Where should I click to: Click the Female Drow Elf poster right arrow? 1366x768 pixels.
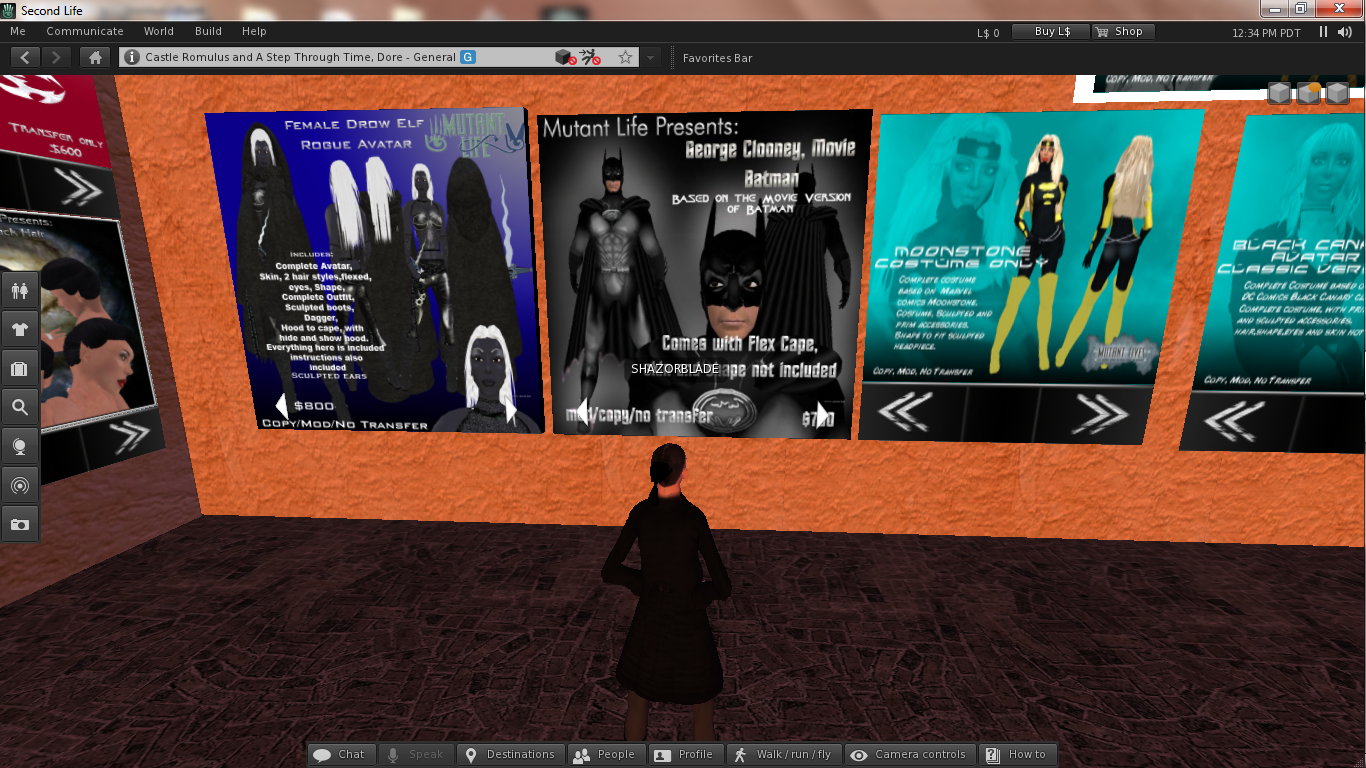[x=512, y=412]
